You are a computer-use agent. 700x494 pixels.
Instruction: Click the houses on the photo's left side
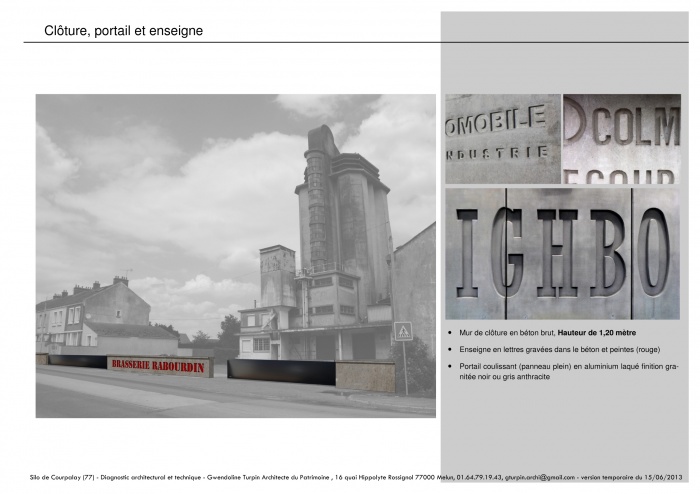[x=90, y=315]
